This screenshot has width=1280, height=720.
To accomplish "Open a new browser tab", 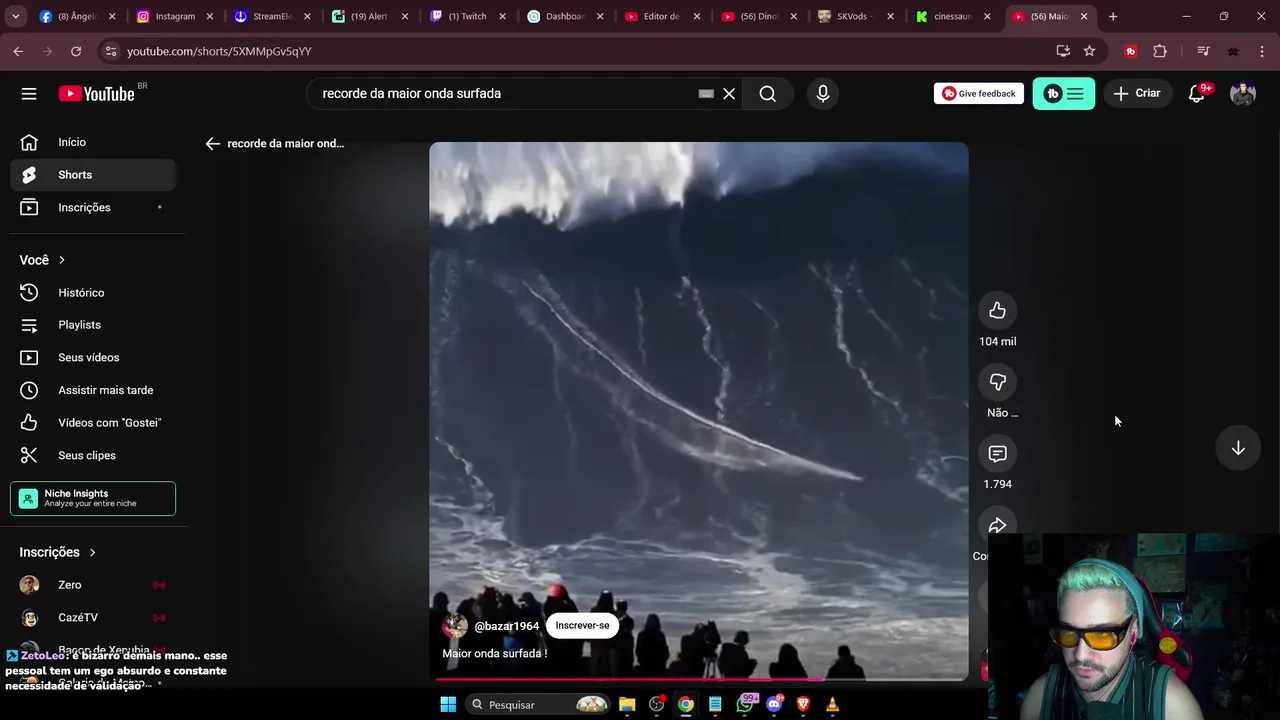I will (1113, 16).
